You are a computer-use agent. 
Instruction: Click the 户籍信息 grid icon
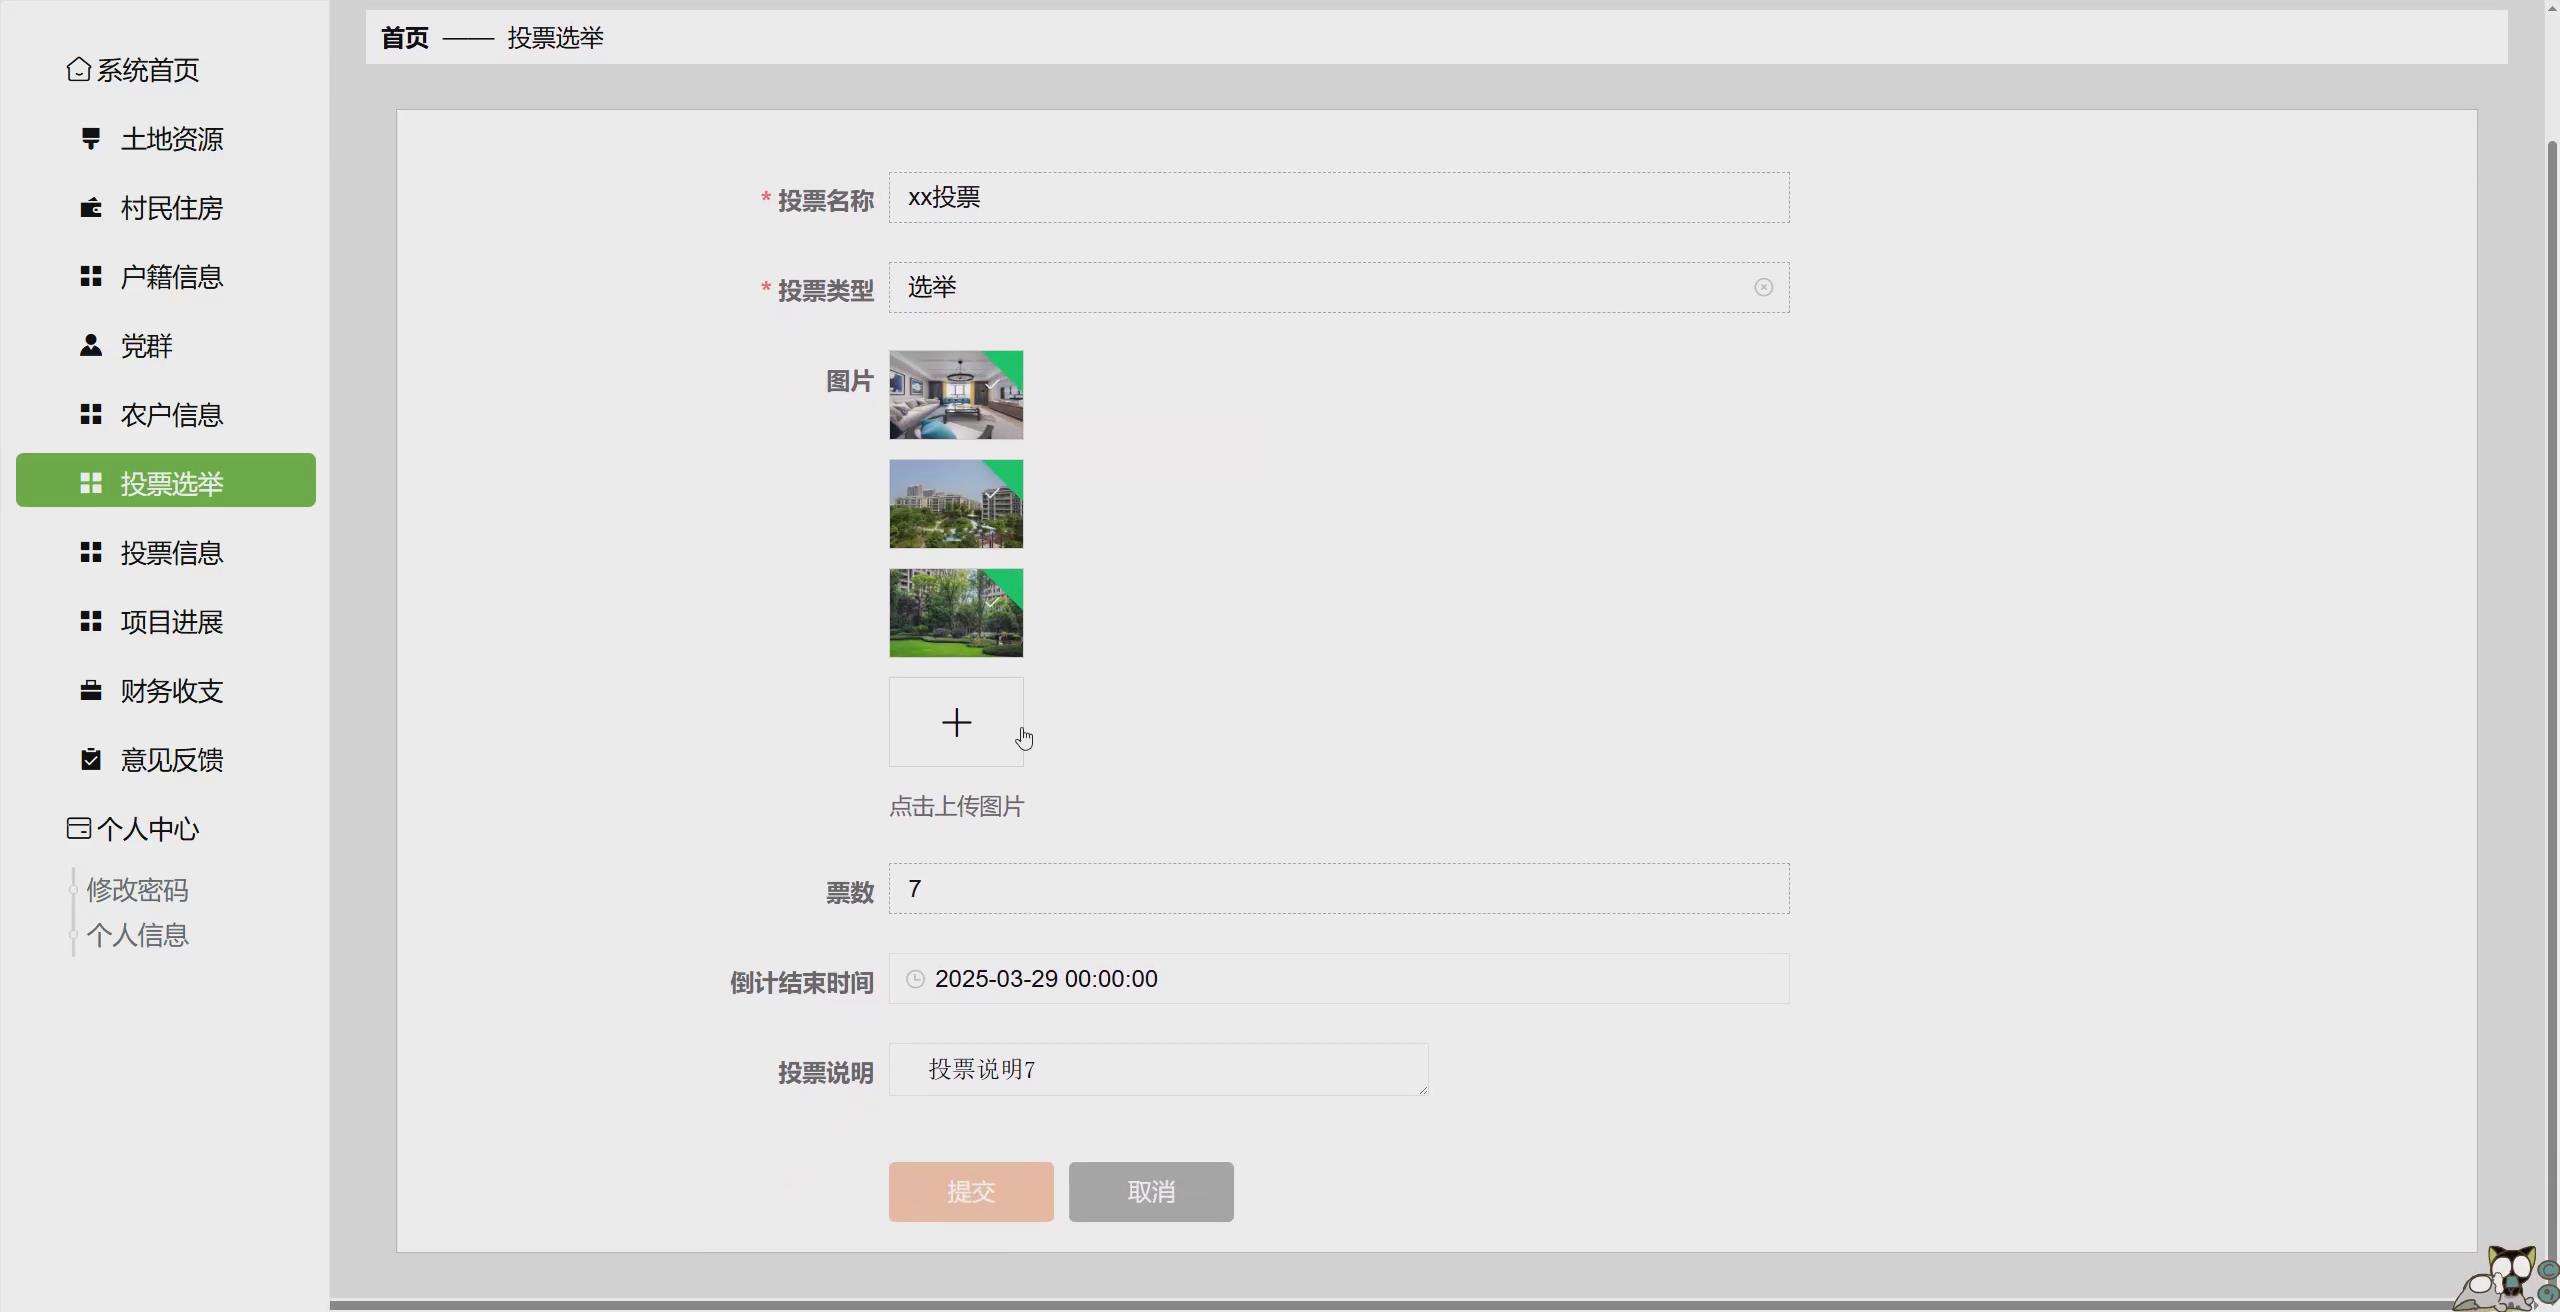pyautogui.click(x=91, y=277)
